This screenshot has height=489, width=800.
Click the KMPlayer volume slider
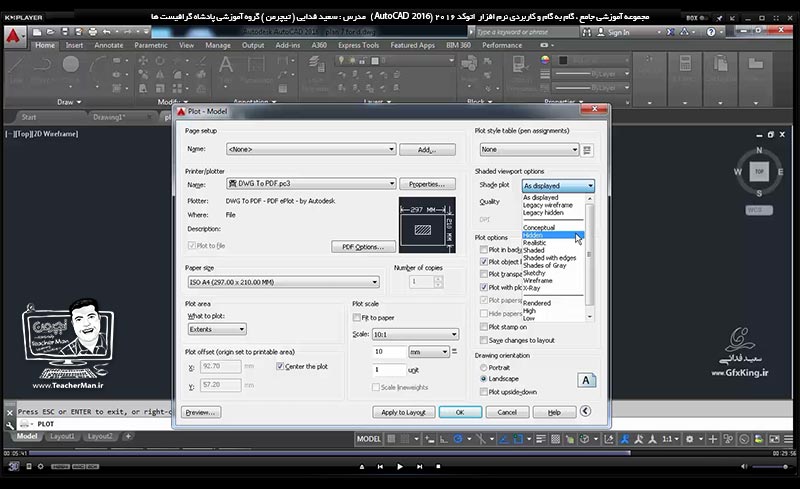[770, 467]
